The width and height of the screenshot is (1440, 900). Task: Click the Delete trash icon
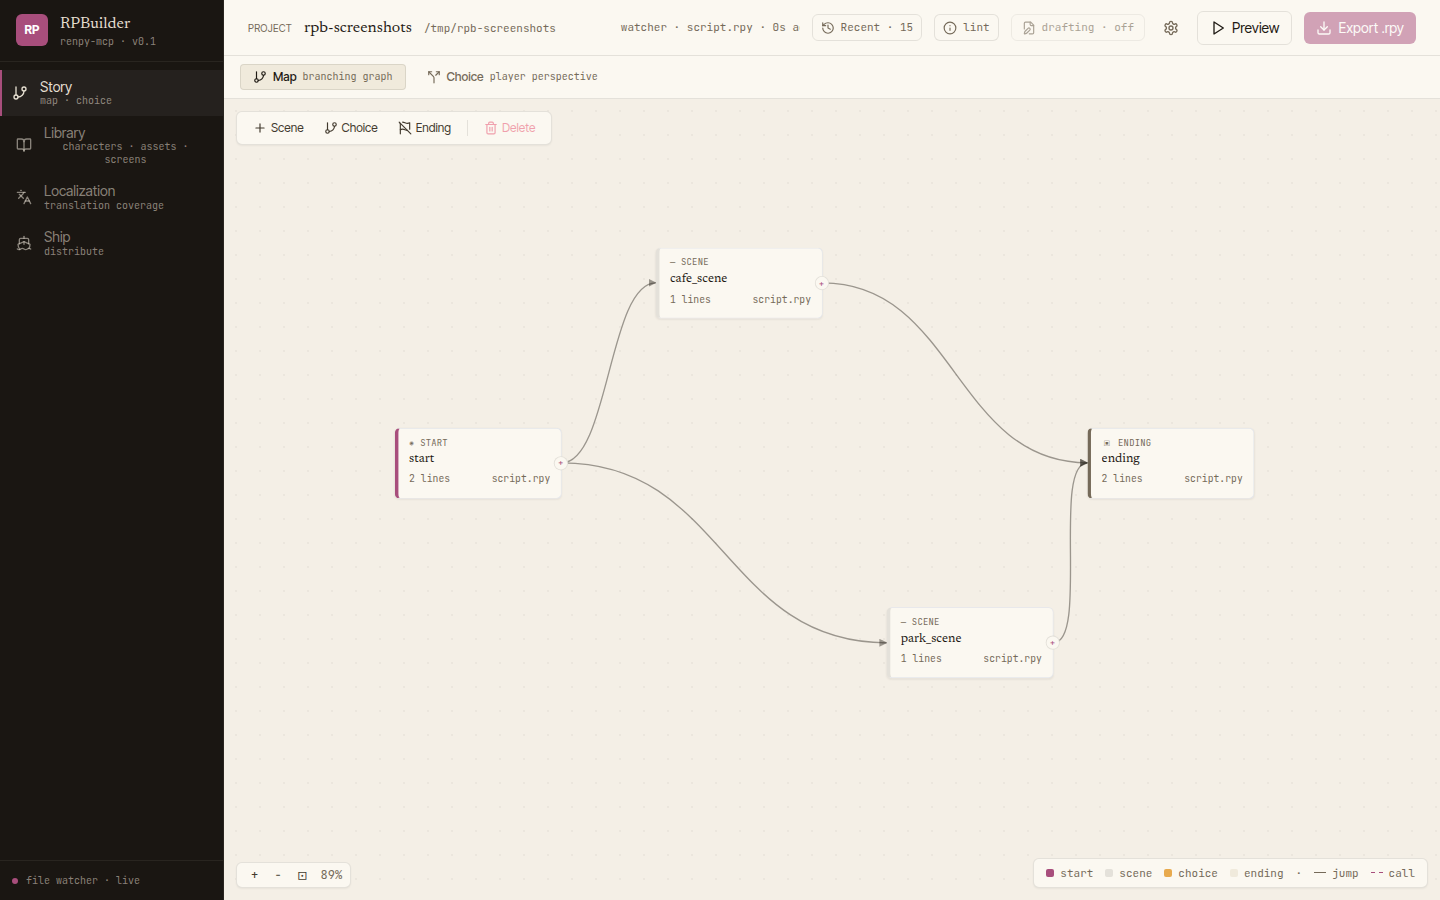(491, 128)
